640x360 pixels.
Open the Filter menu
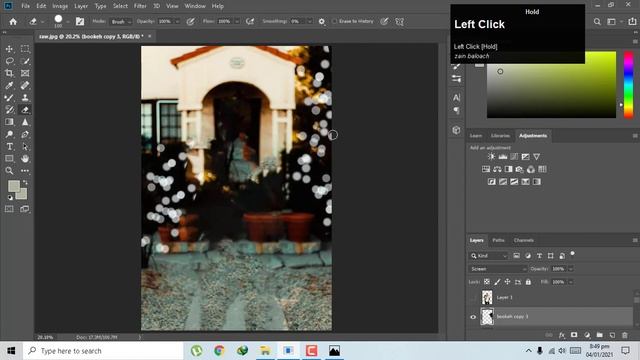140,6
